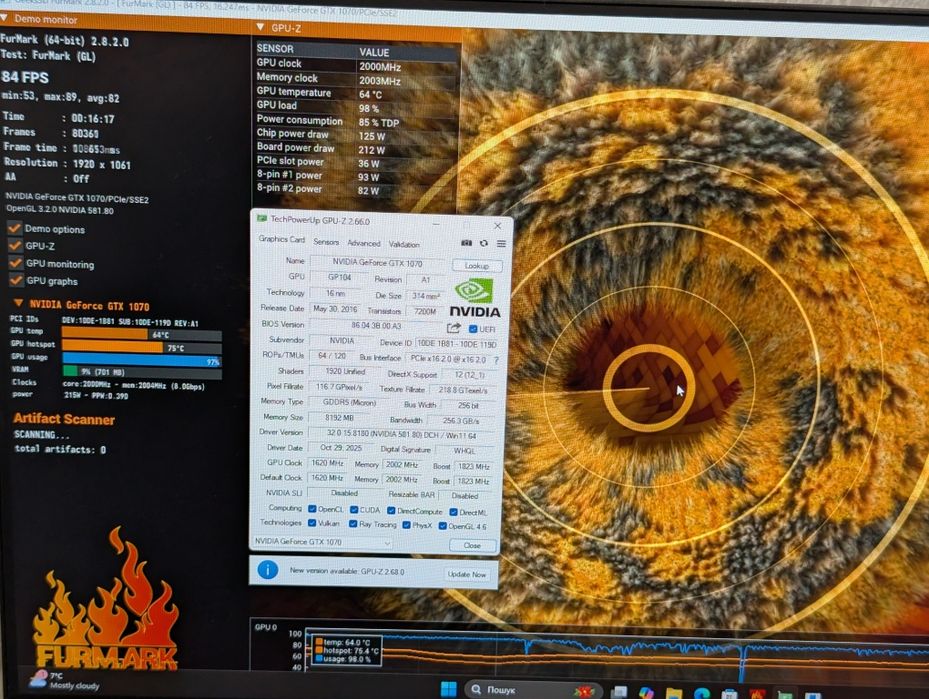Click the Lookup button

pyautogui.click(x=477, y=265)
